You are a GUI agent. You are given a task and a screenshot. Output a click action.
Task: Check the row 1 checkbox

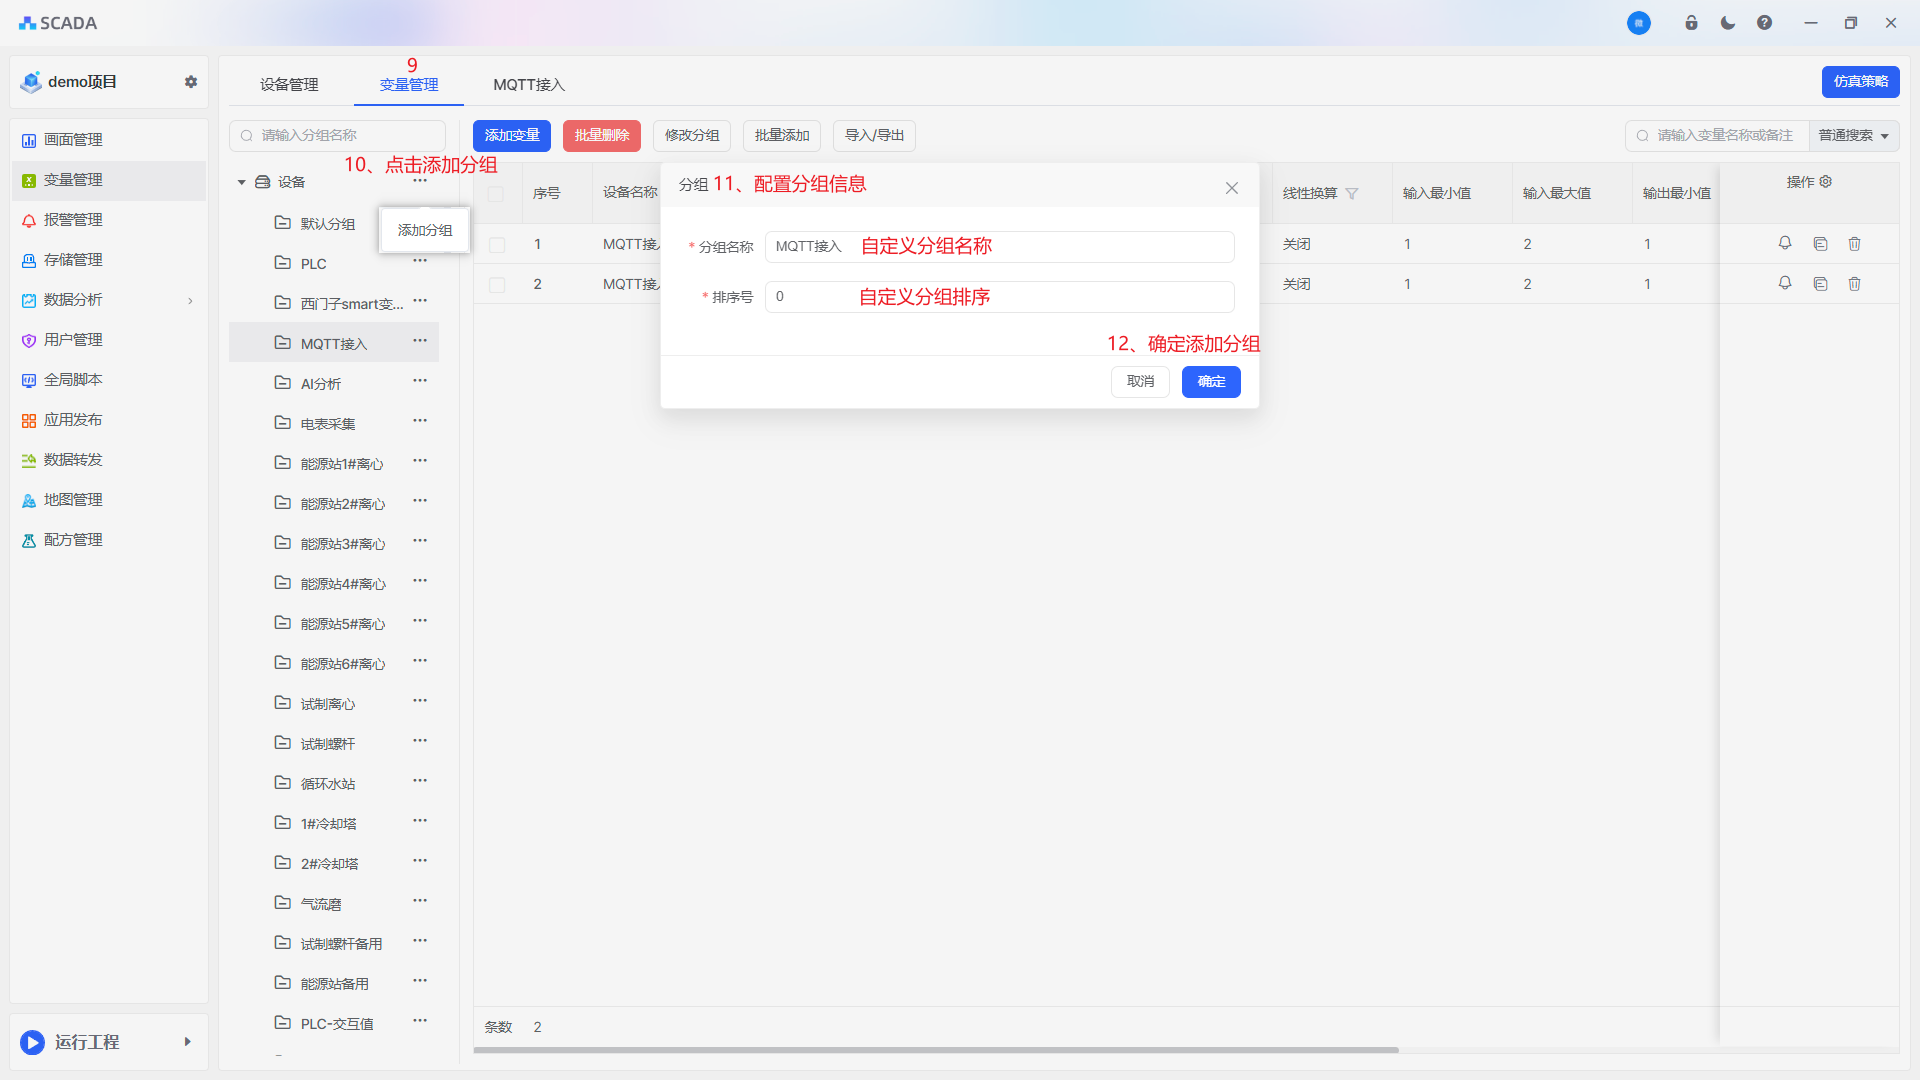tap(497, 245)
